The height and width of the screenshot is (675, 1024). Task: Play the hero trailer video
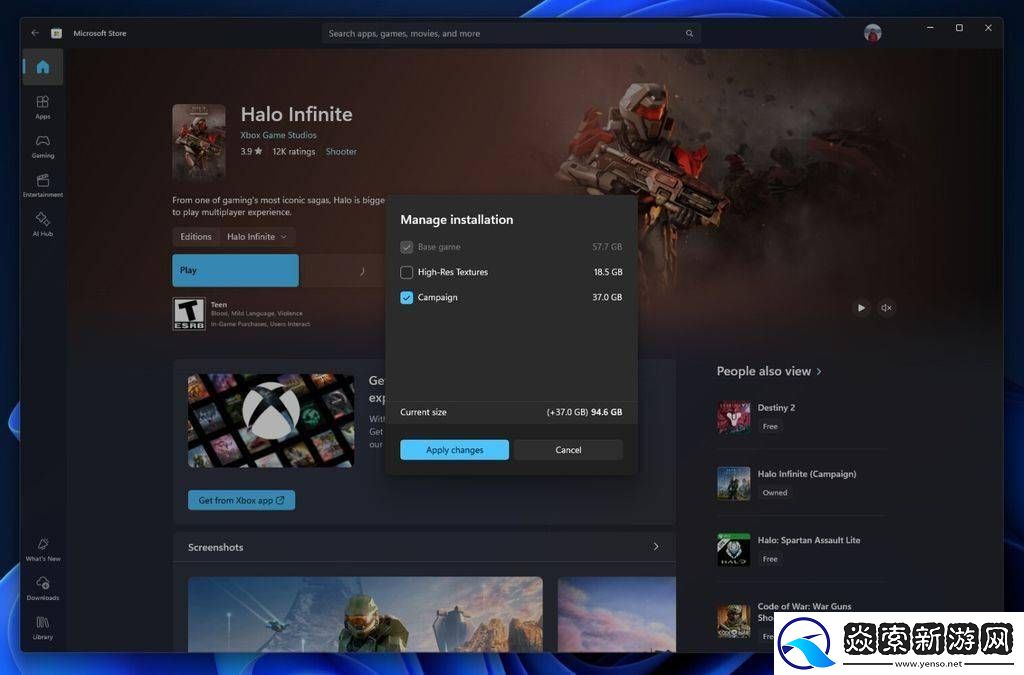pyautogui.click(x=861, y=308)
